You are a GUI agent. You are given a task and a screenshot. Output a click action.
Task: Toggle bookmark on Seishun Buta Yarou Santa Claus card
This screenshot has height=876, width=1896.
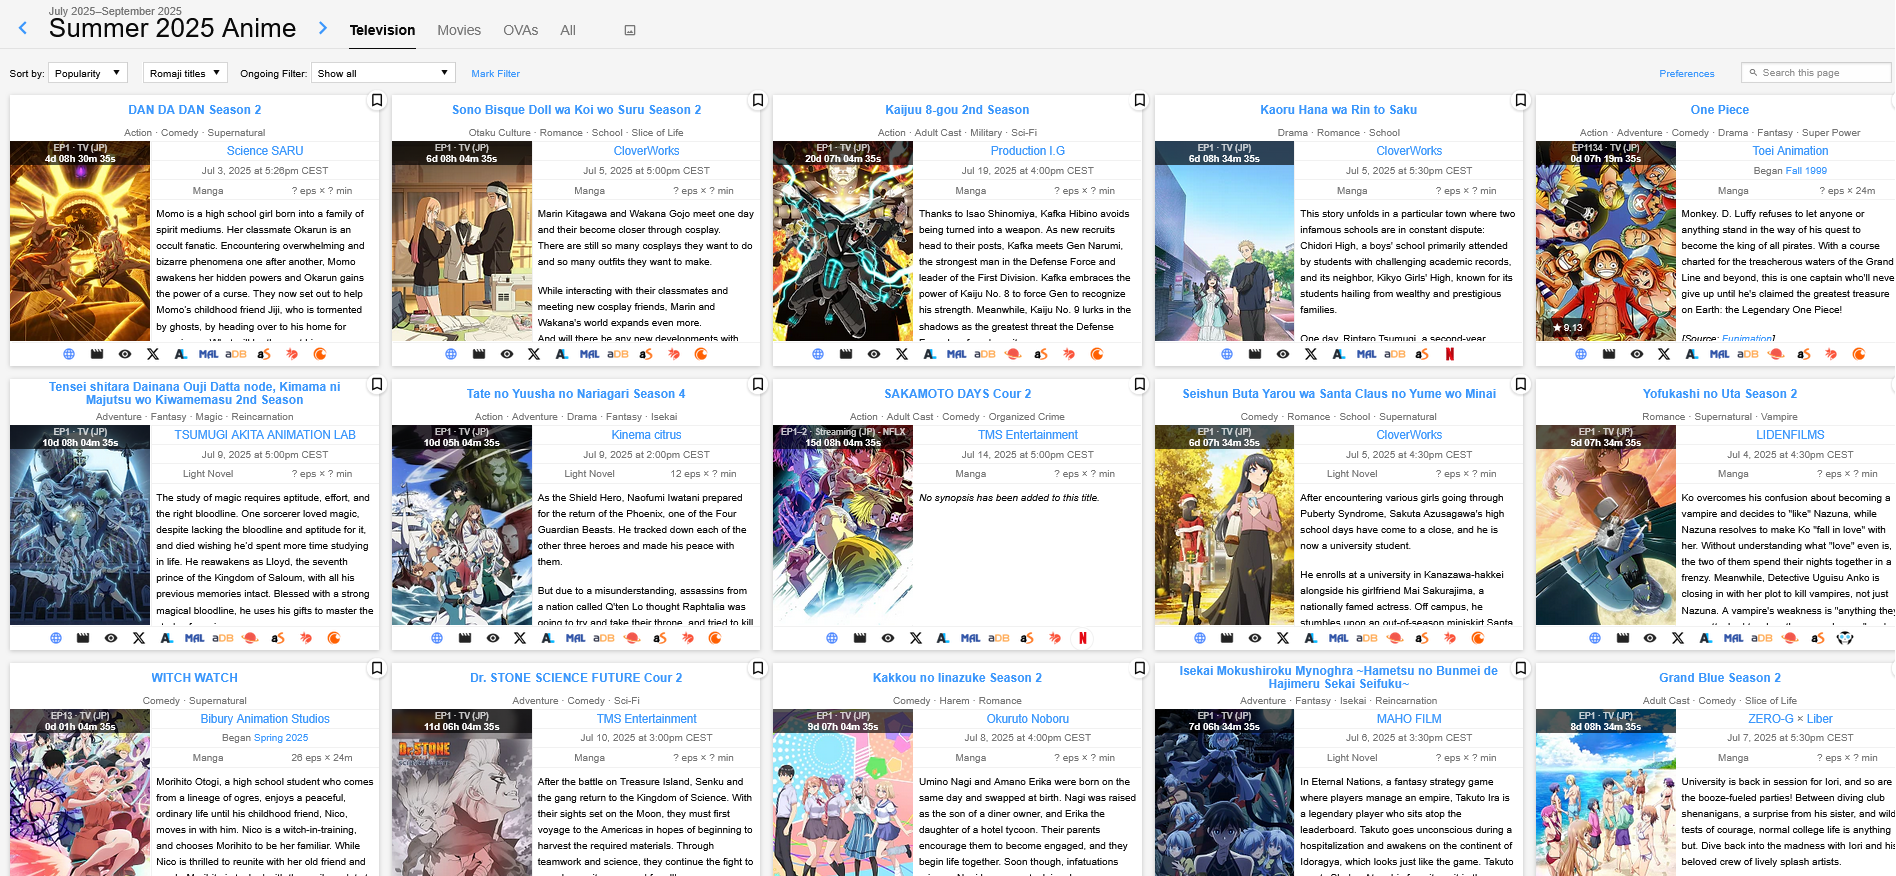coord(1521,384)
